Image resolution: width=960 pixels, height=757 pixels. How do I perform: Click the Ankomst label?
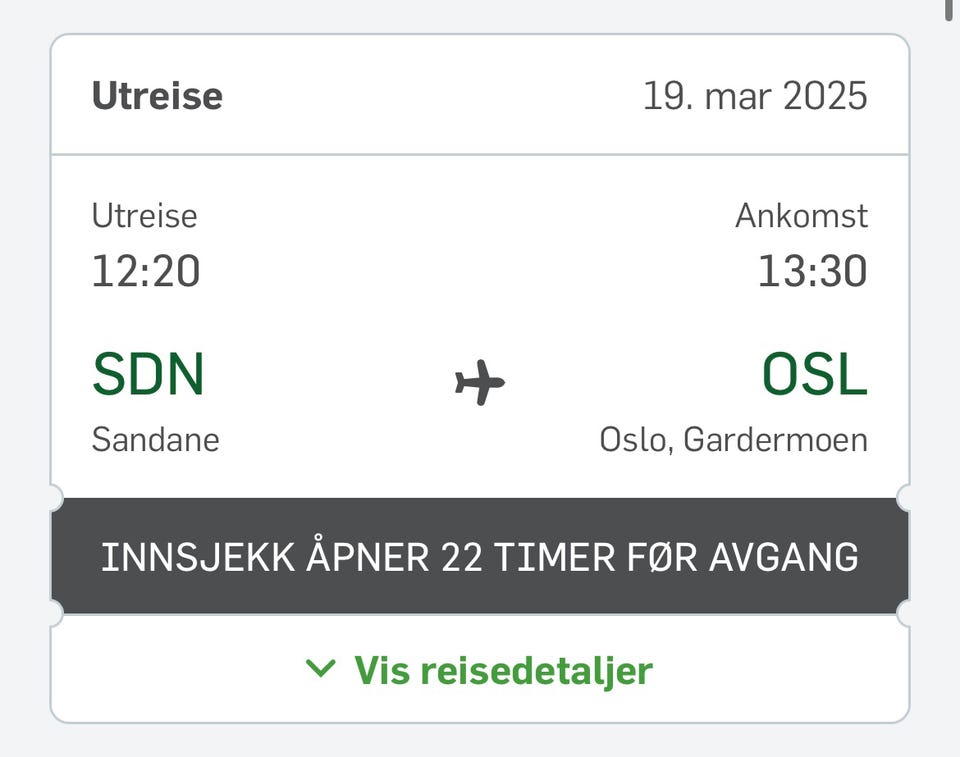[801, 215]
